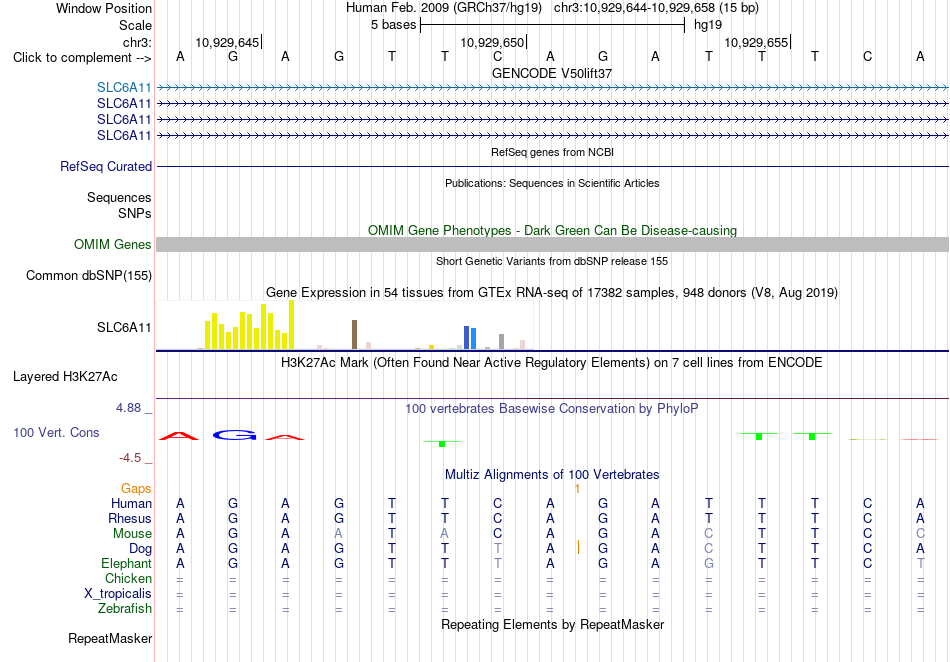Open '100 vertebrates Basewise Conservation by PhyloP' title

point(552,409)
